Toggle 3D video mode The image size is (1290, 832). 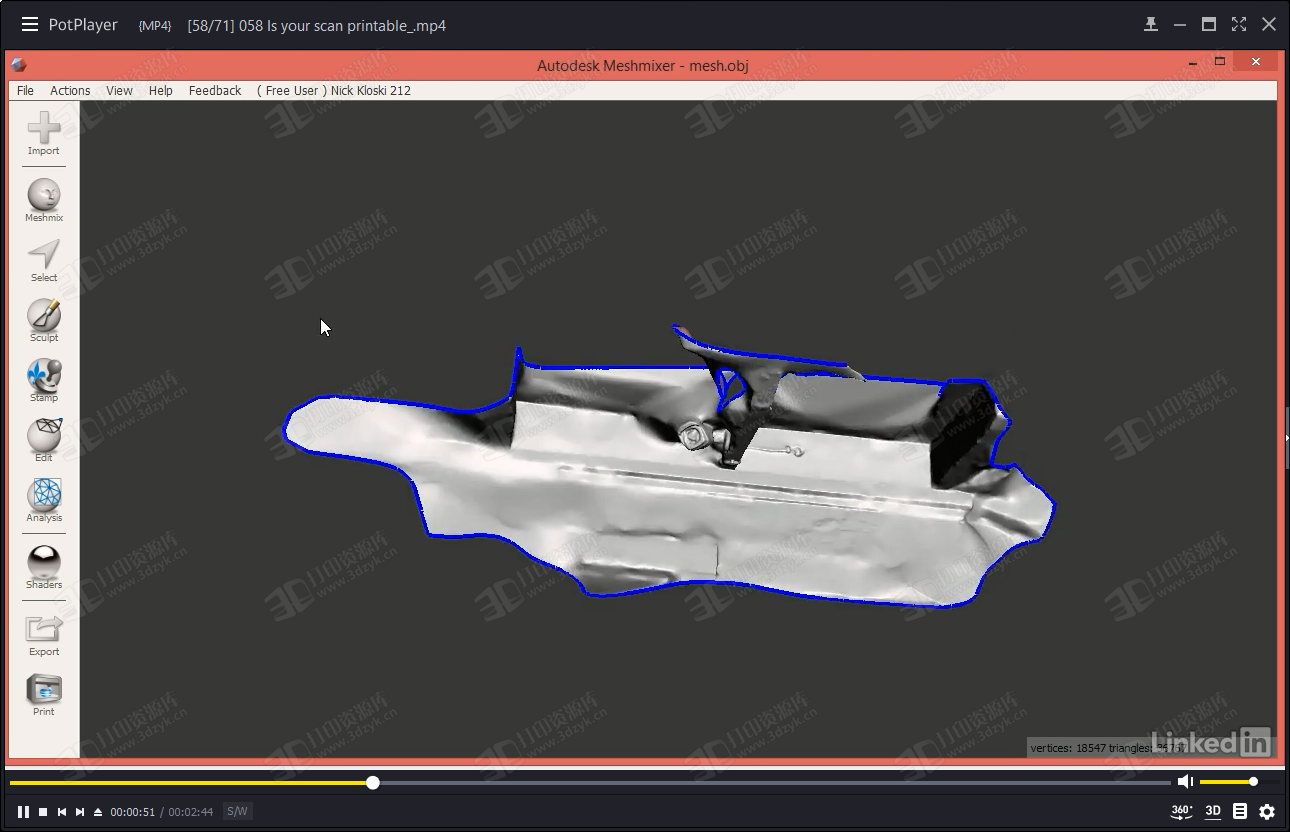click(1213, 812)
